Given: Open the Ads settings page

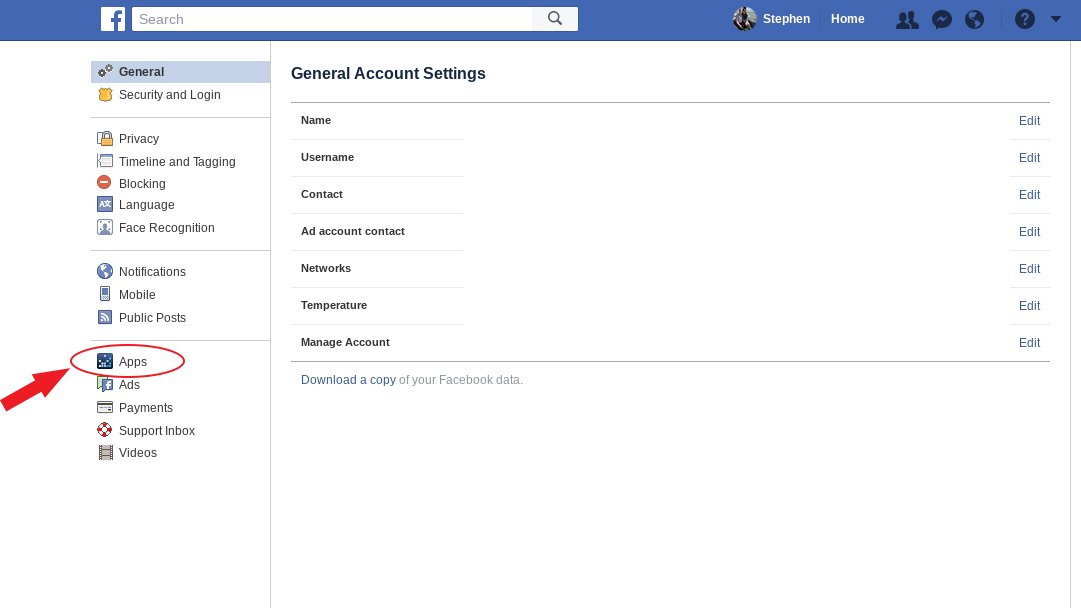Looking at the screenshot, I should (x=129, y=385).
